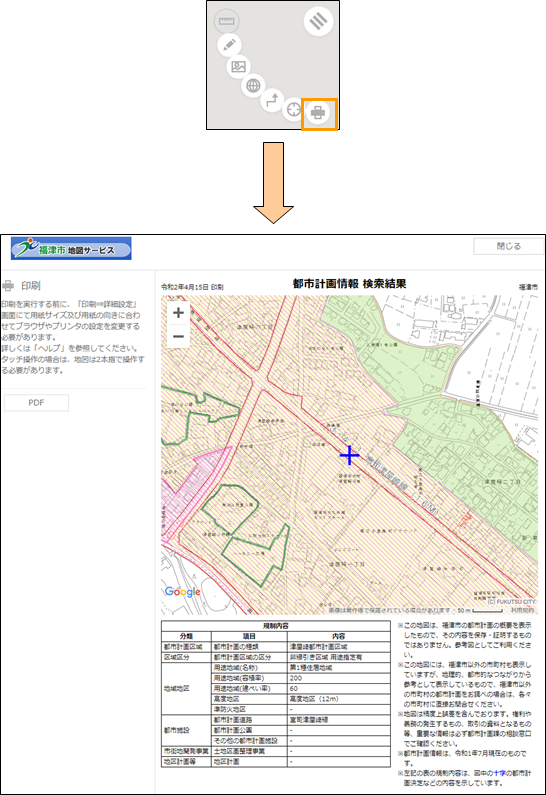Click the crosshair current location icon
546x795 pixels.
pos(293,109)
